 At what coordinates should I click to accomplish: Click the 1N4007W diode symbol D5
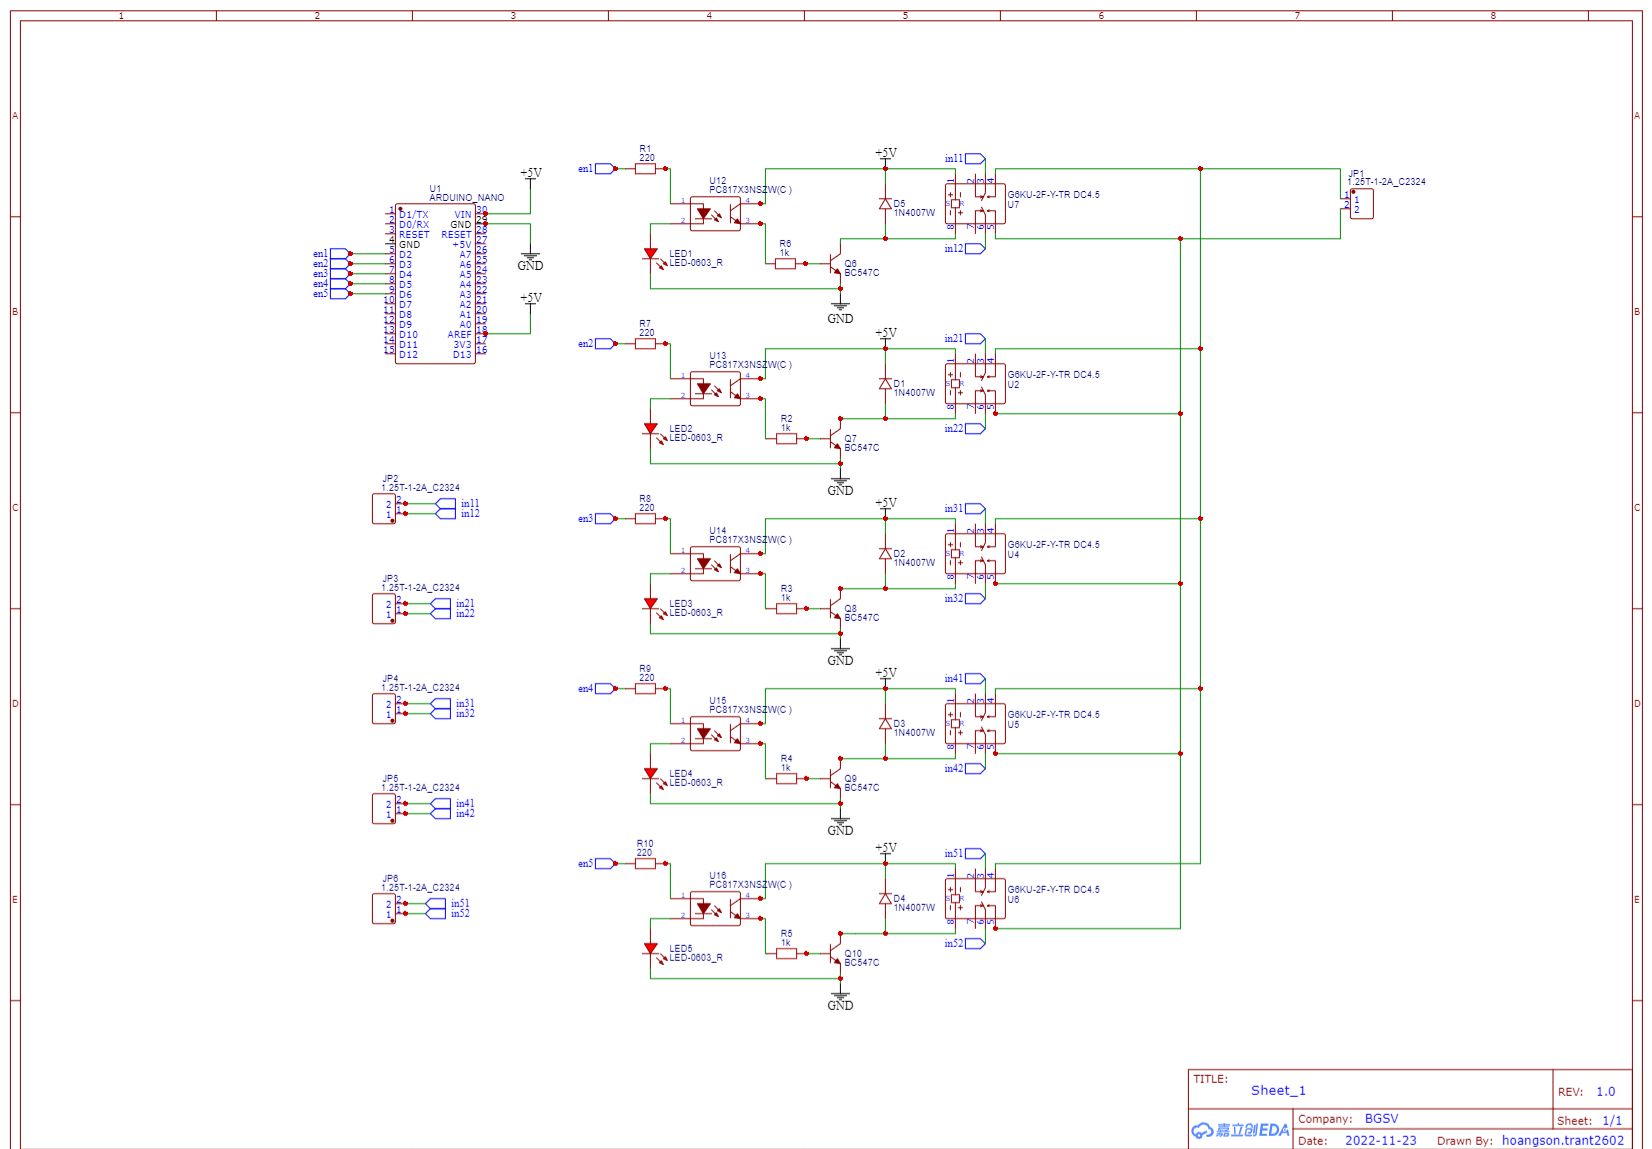pyautogui.click(x=885, y=205)
